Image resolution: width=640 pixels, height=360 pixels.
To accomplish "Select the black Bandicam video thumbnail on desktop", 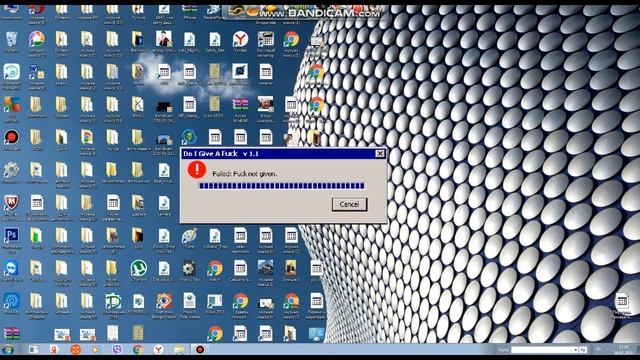I will tap(164, 108).
